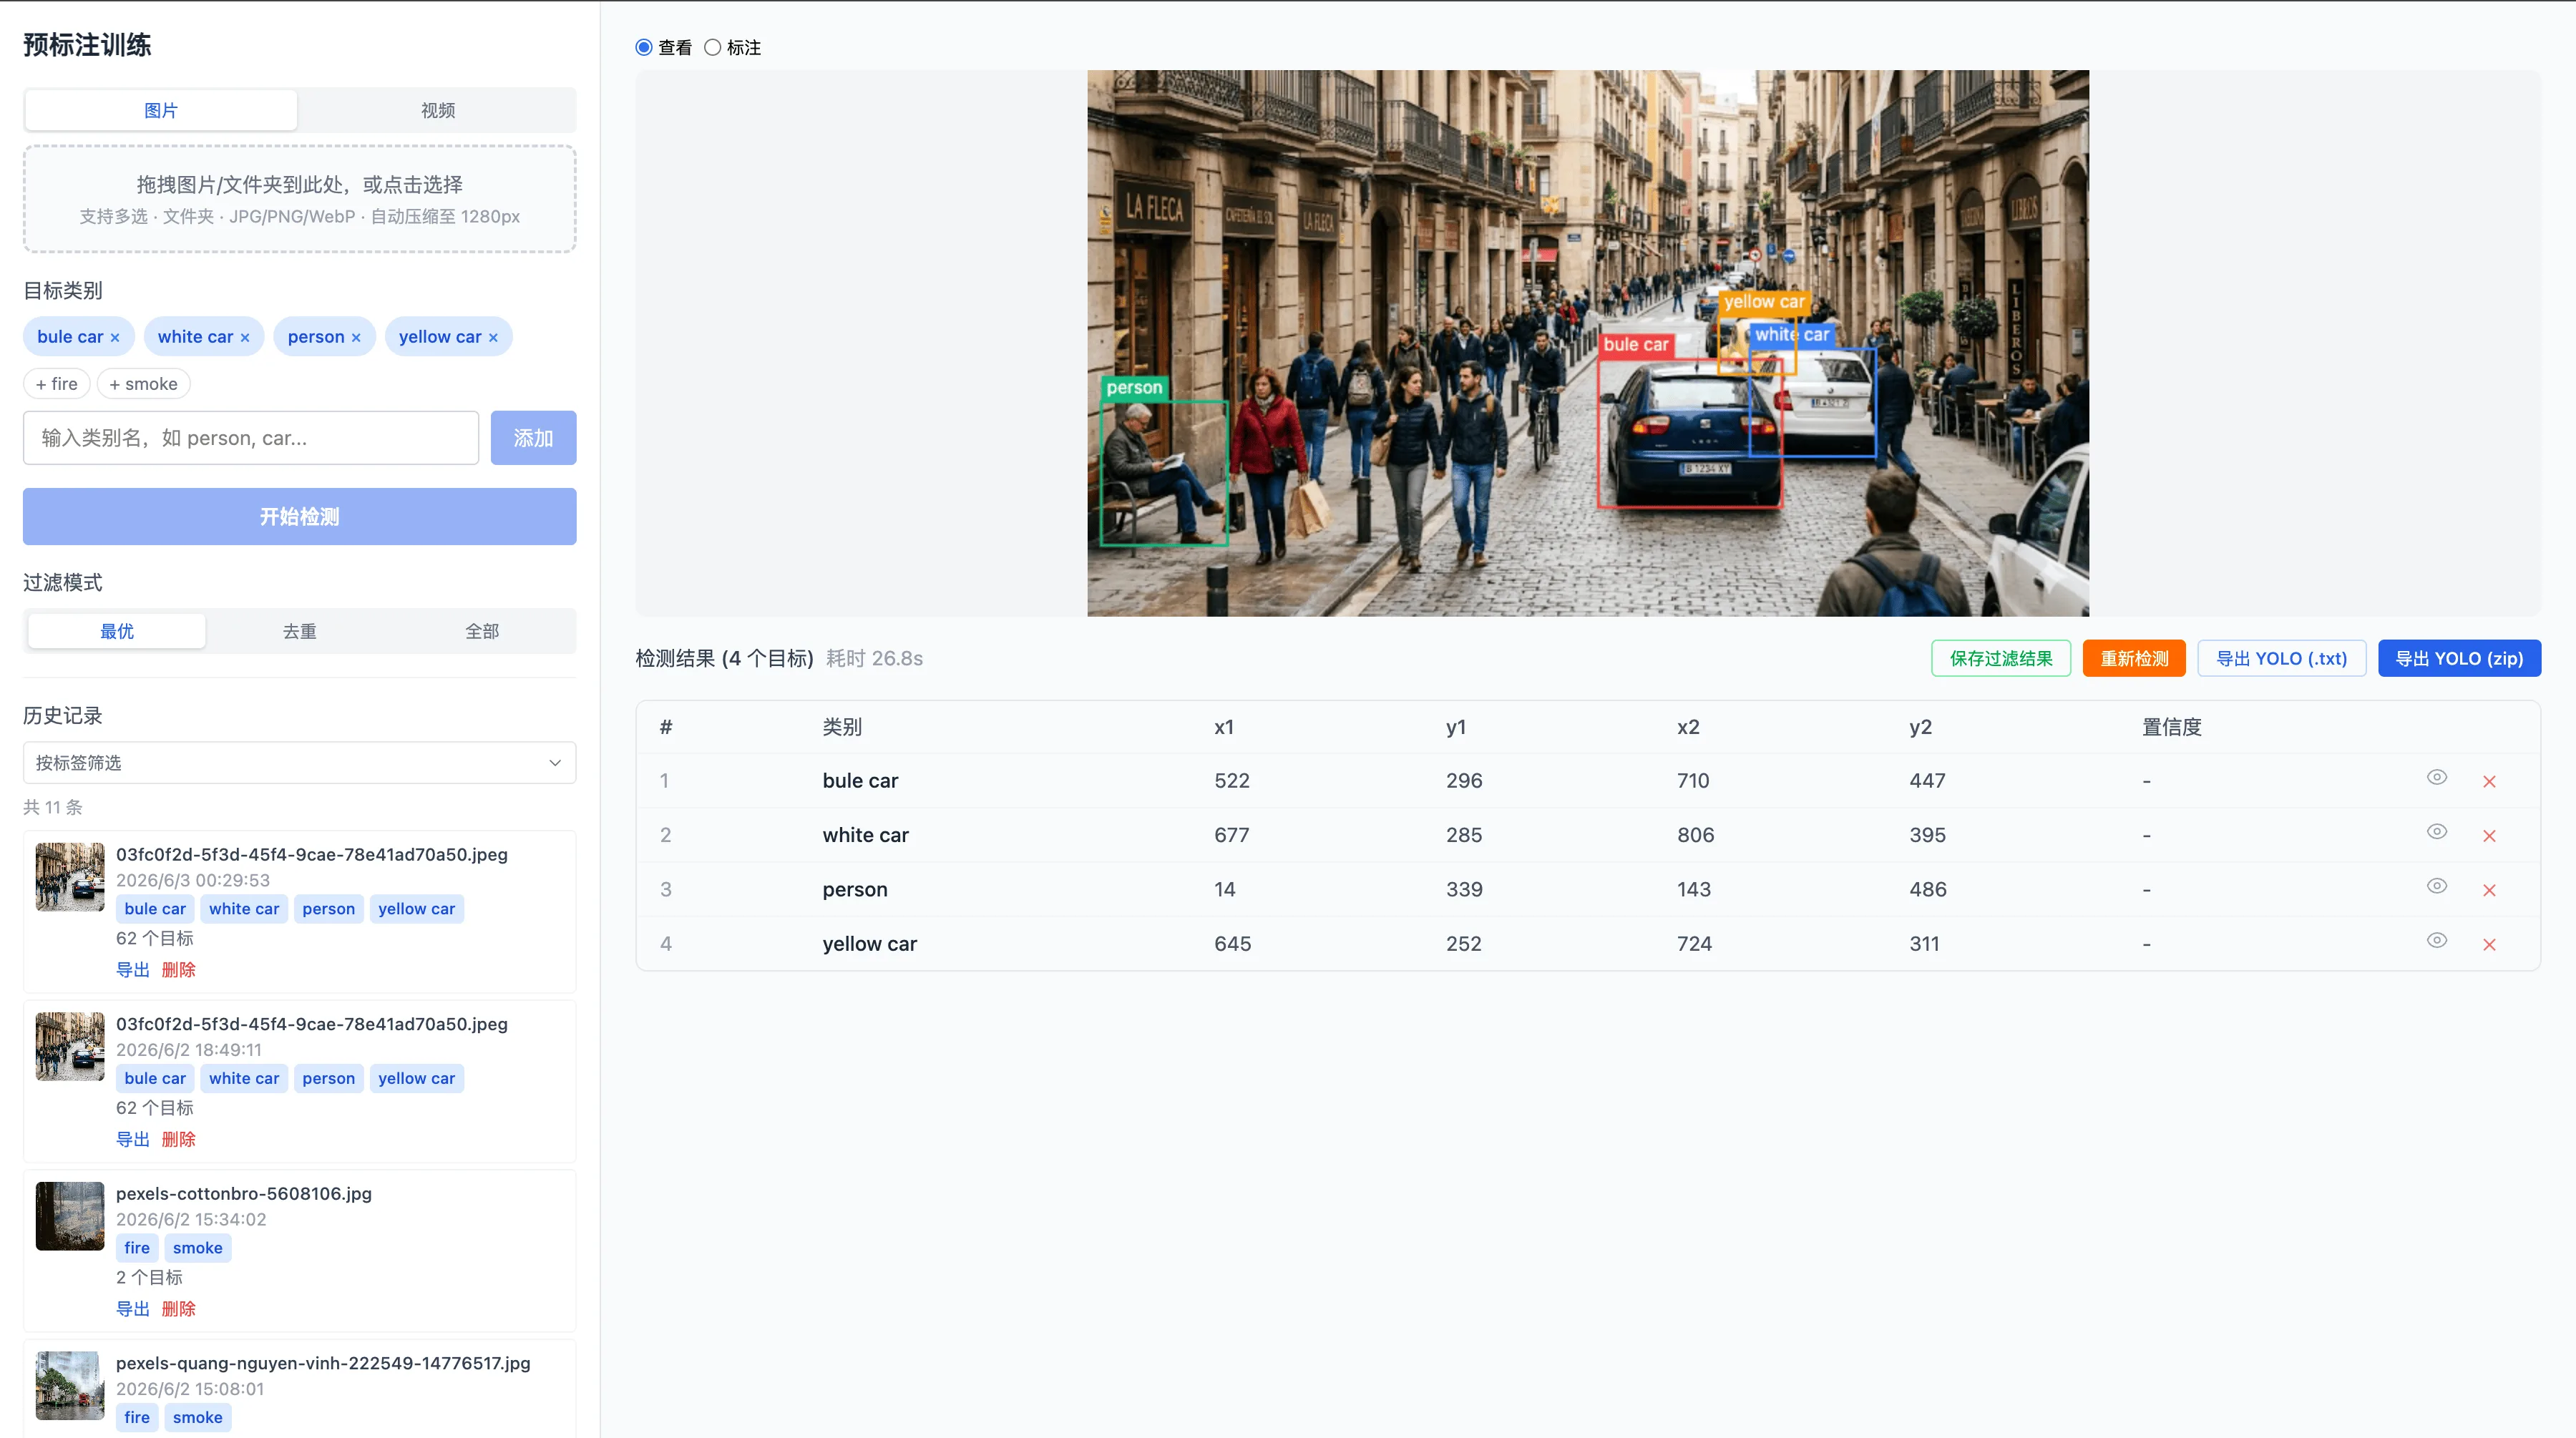
Task: Export the 2026/6/3 00:29:53 history record
Action: 133,970
